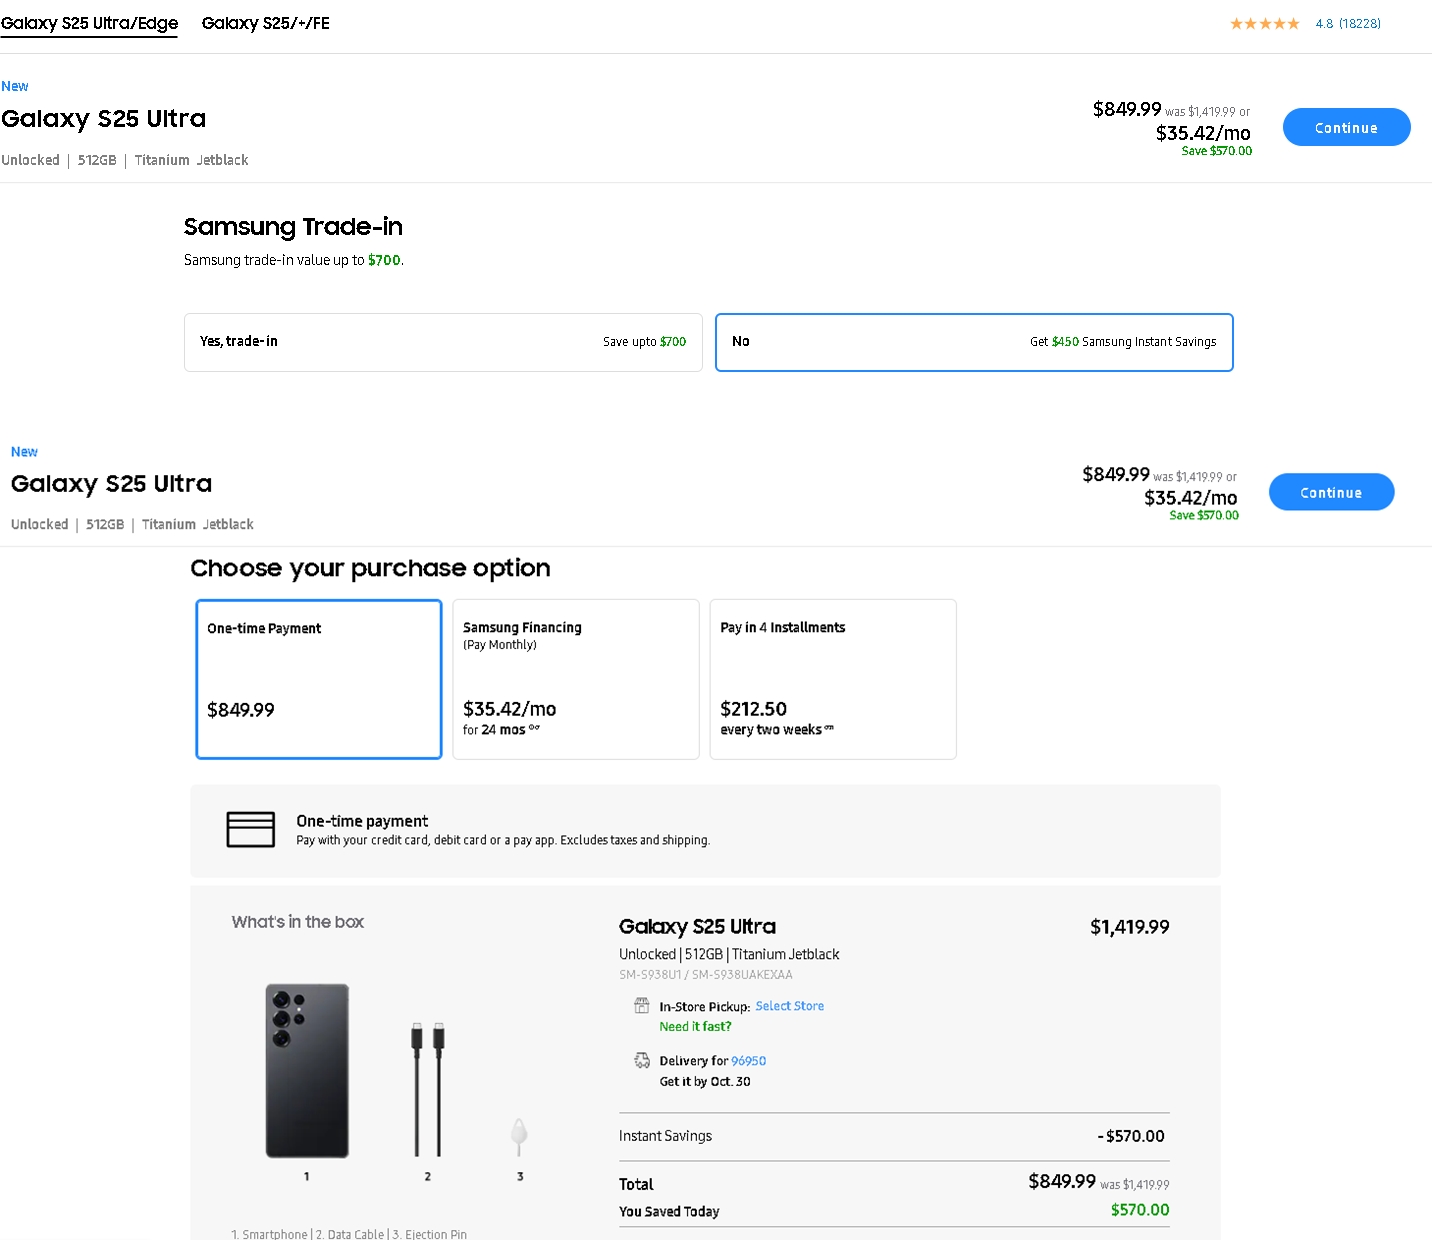1432x1240 pixels.
Task: Click the Galaxy S25 Ultra smartphone image
Action: [x=307, y=1071]
